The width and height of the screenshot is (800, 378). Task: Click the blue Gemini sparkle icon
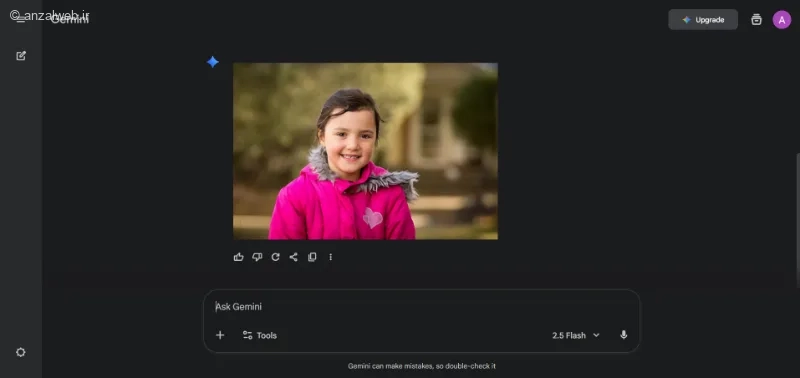(213, 62)
